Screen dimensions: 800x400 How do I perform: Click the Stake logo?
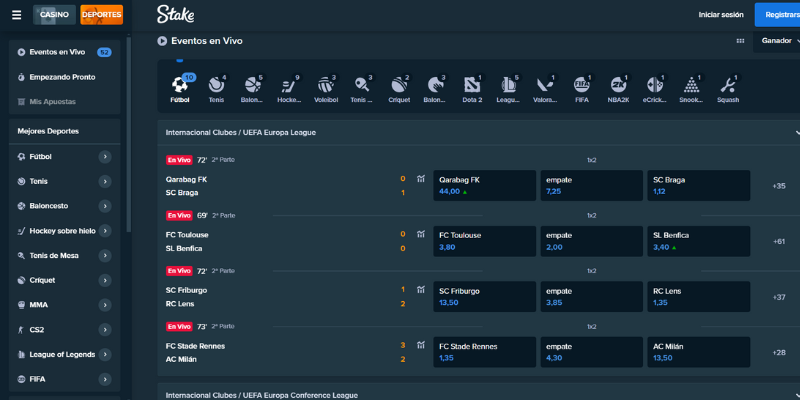(x=176, y=14)
